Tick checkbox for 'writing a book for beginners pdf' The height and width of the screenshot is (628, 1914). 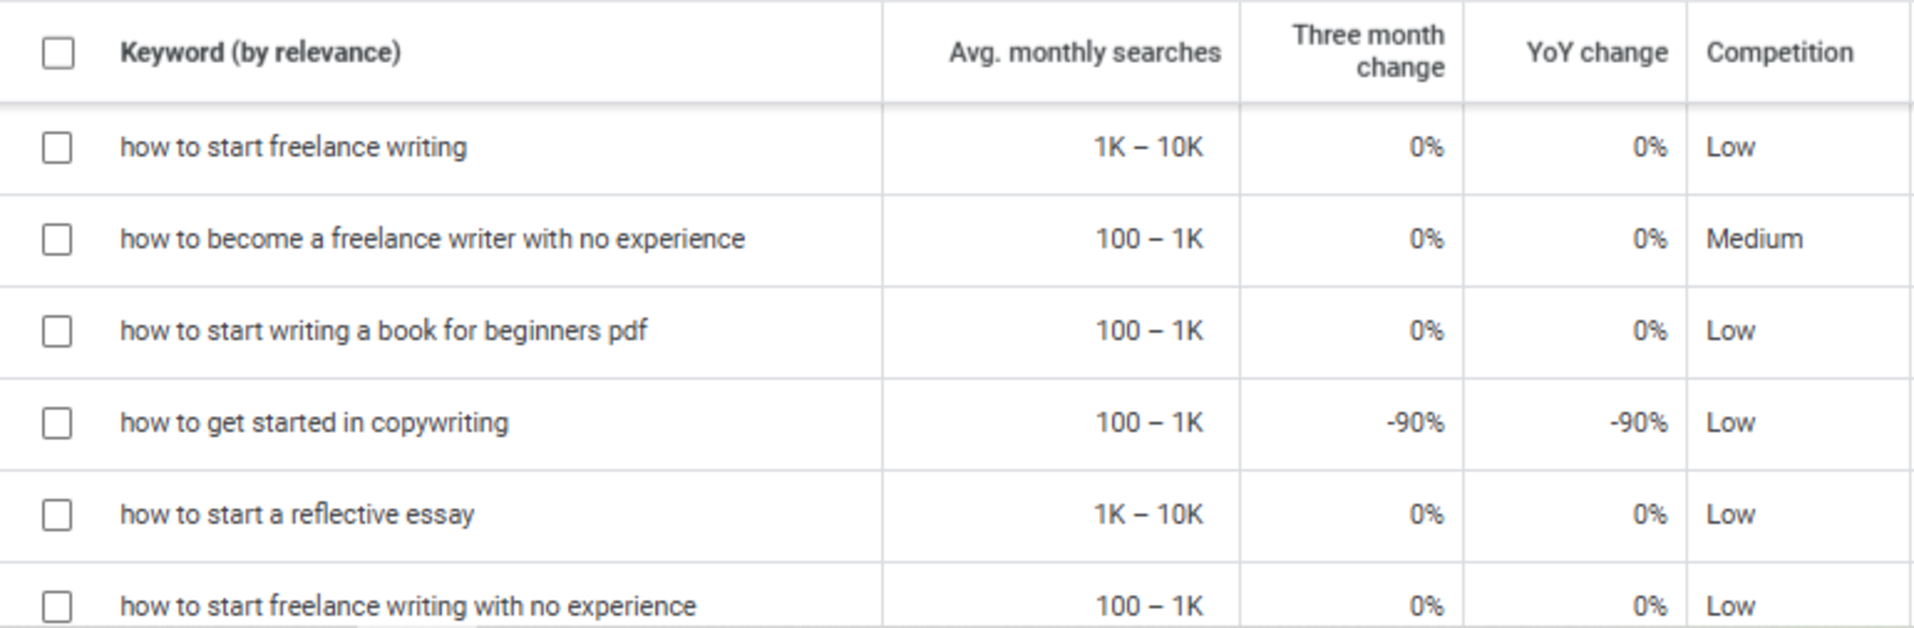point(57,331)
